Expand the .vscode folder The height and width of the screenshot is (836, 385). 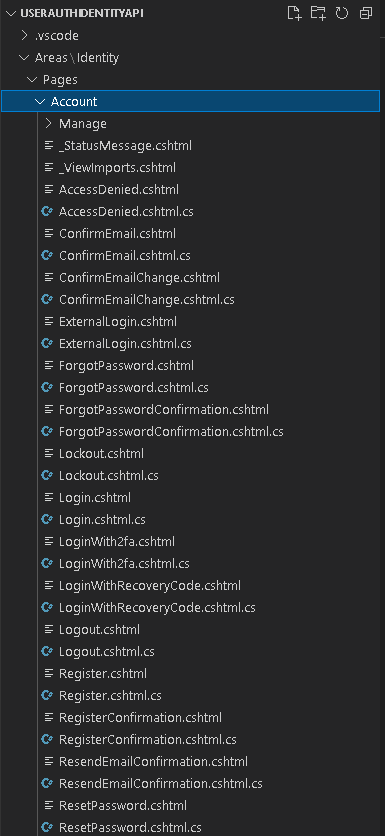pyautogui.click(x=25, y=36)
